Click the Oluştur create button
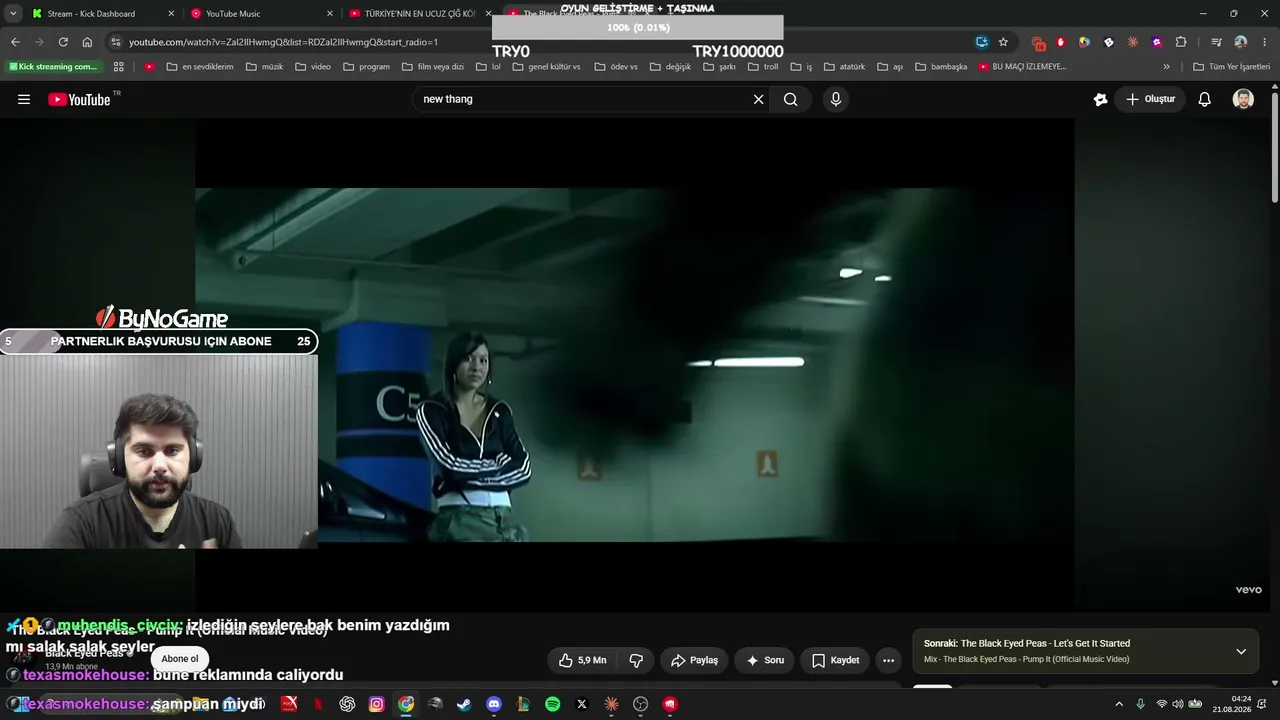Screen dimensions: 1280x720 pyautogui.click(x=1150, y=99)
